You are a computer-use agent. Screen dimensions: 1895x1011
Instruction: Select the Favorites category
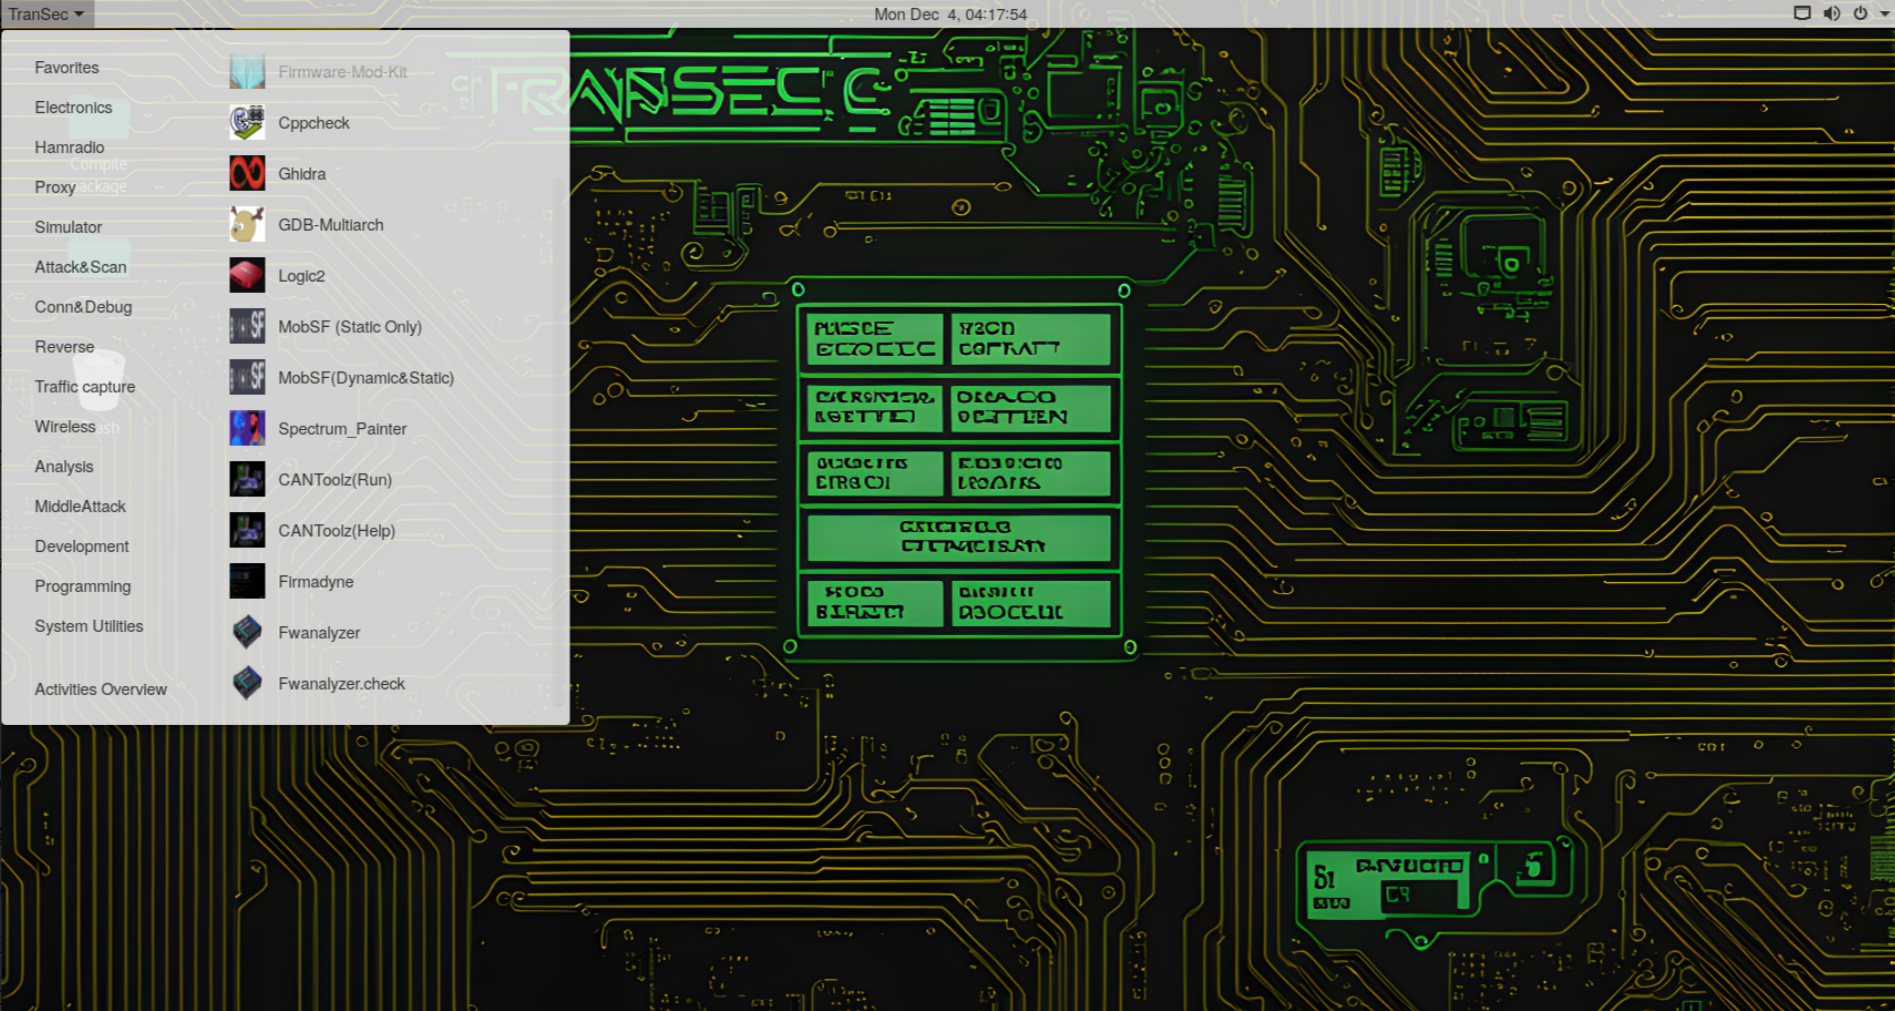(x=67, y=68)
